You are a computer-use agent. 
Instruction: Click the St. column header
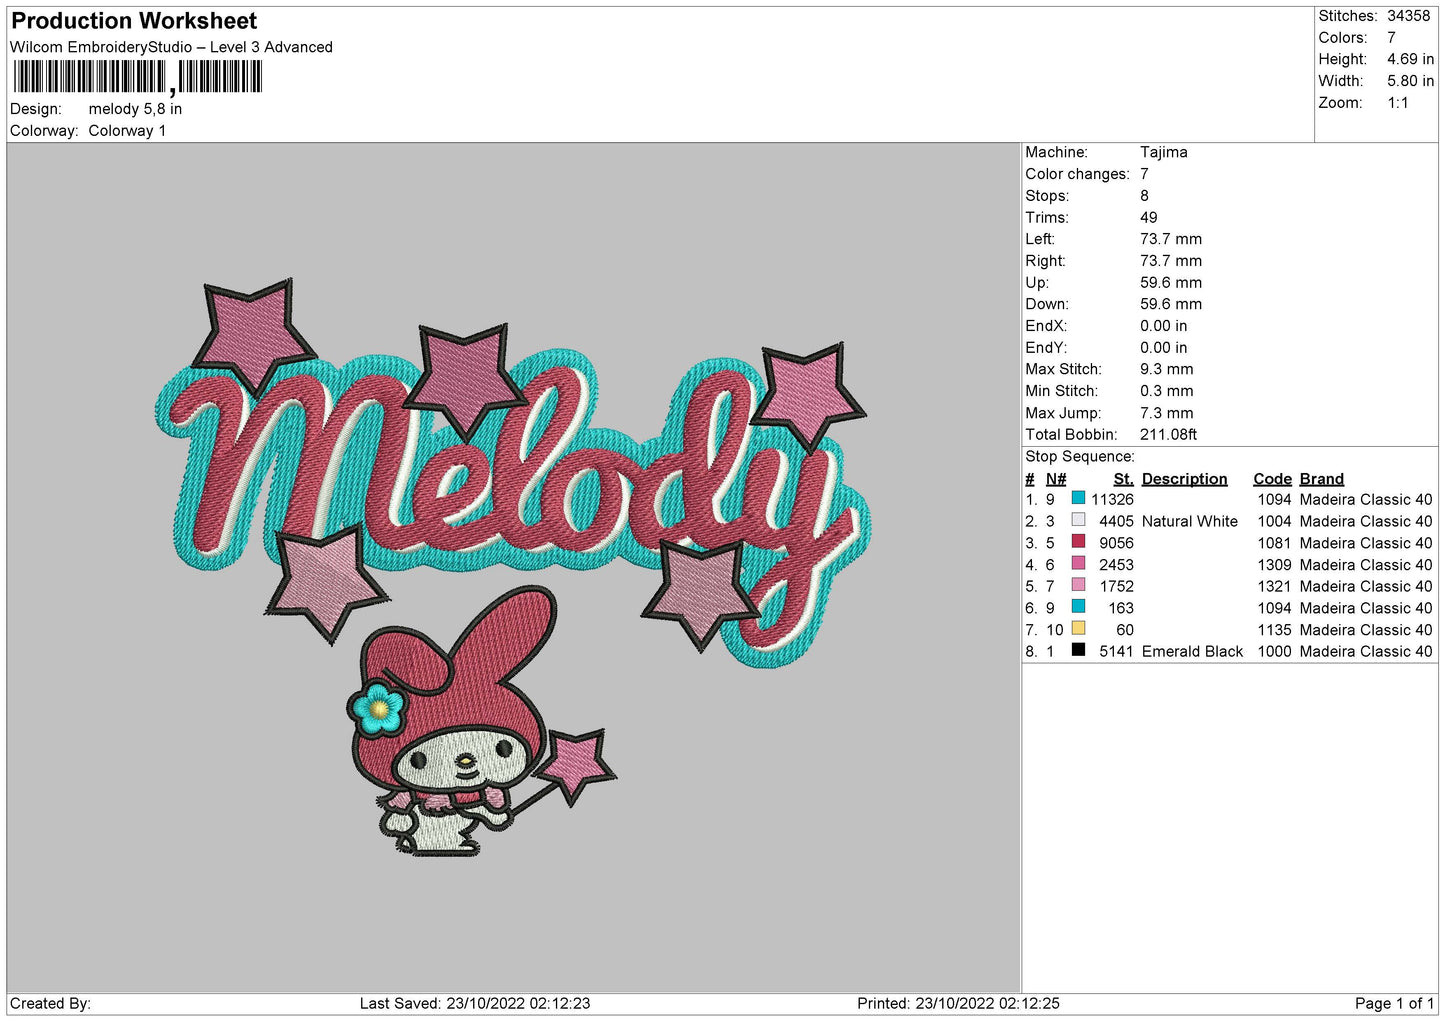(1123, 479)
